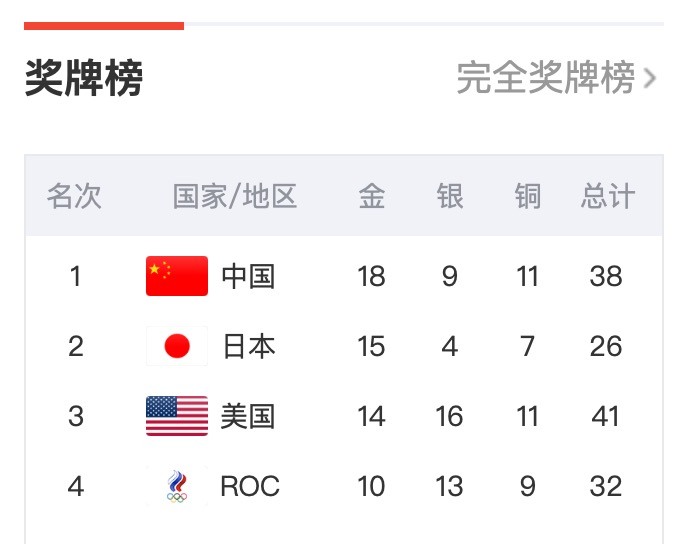This screenshot has width=690, height=544.
Task: Open the ROC team name
Action: point(250,487)
